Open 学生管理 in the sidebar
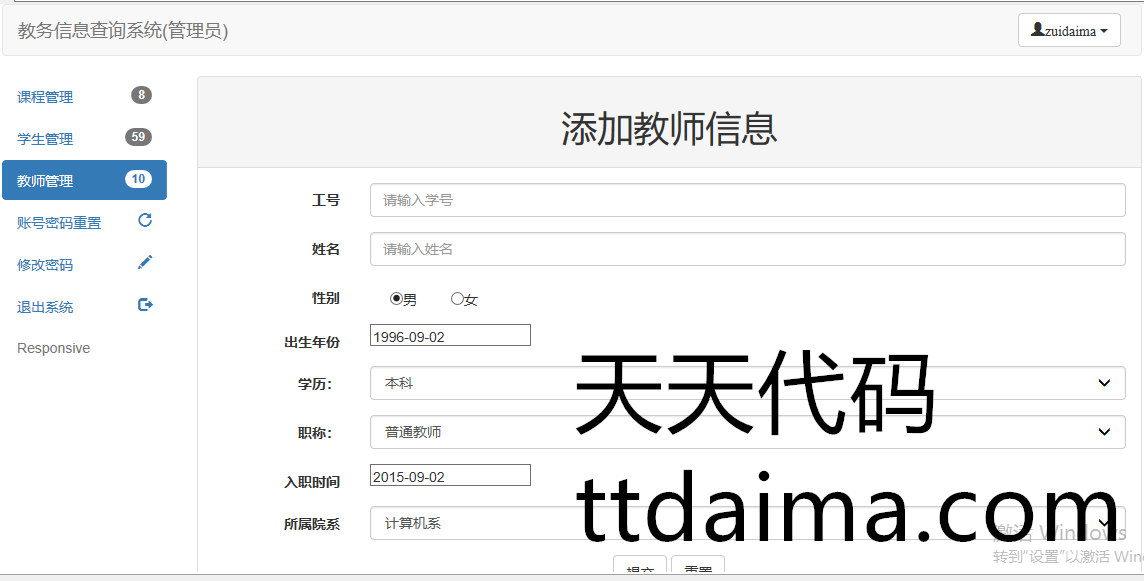The image size is (1144, 581). (45, 139)
